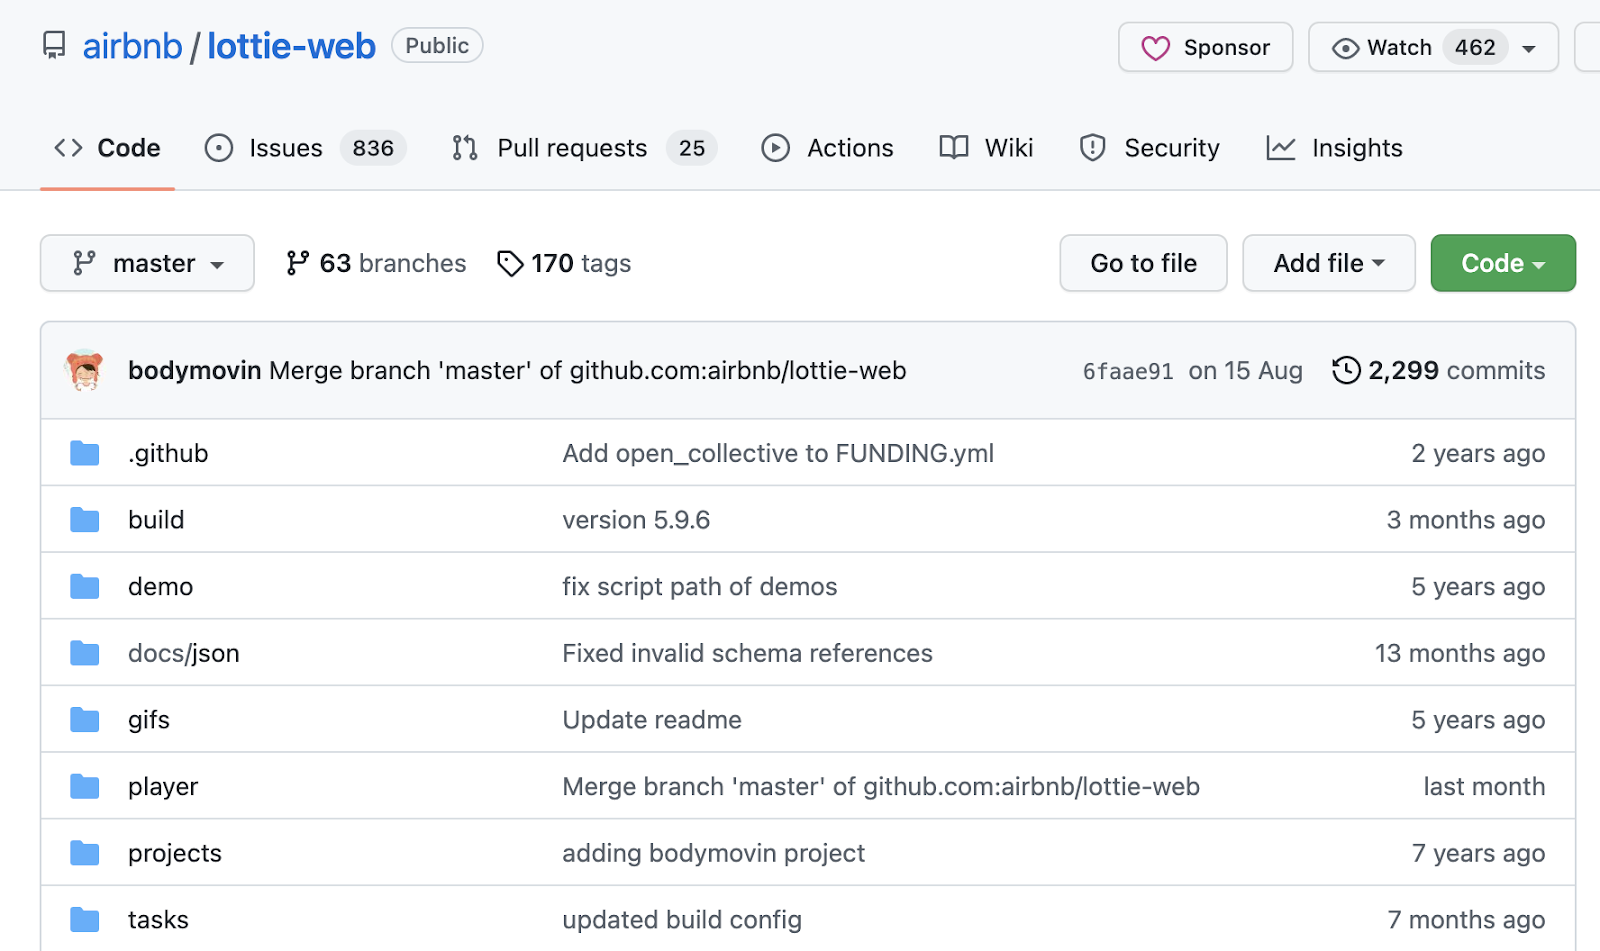The image size is (1600, 951).
Task: Switch to the Code tab
Action: point(107,148)
